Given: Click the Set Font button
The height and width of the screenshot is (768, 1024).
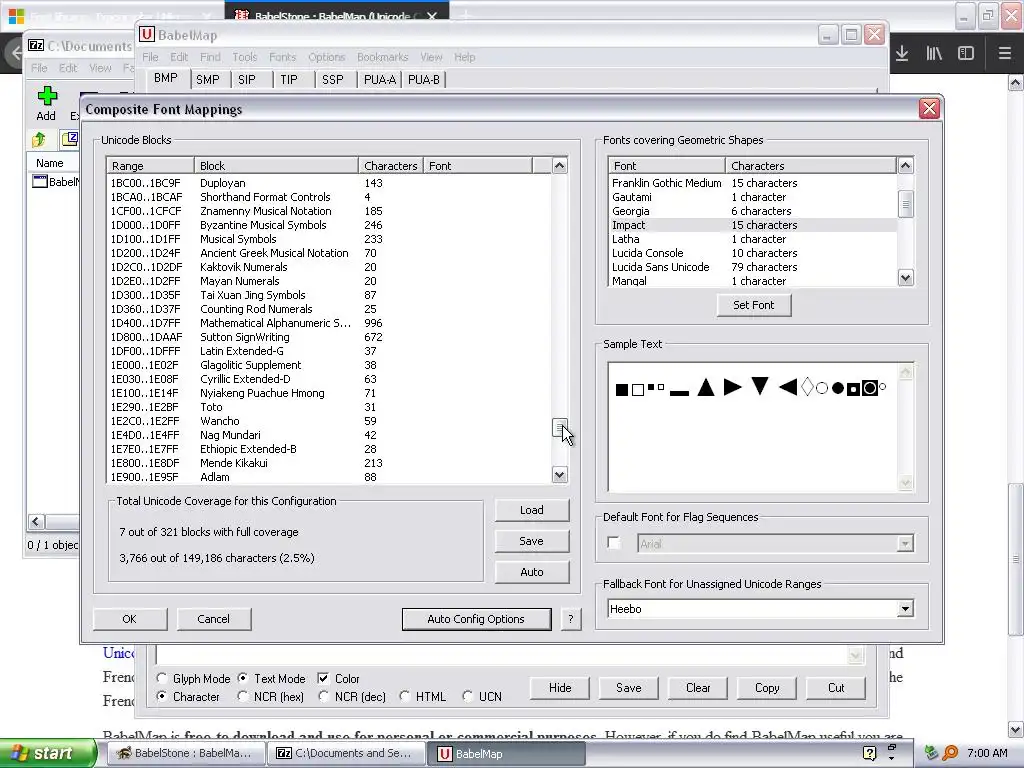Looking at the screenshot, I should pos(754,305).
